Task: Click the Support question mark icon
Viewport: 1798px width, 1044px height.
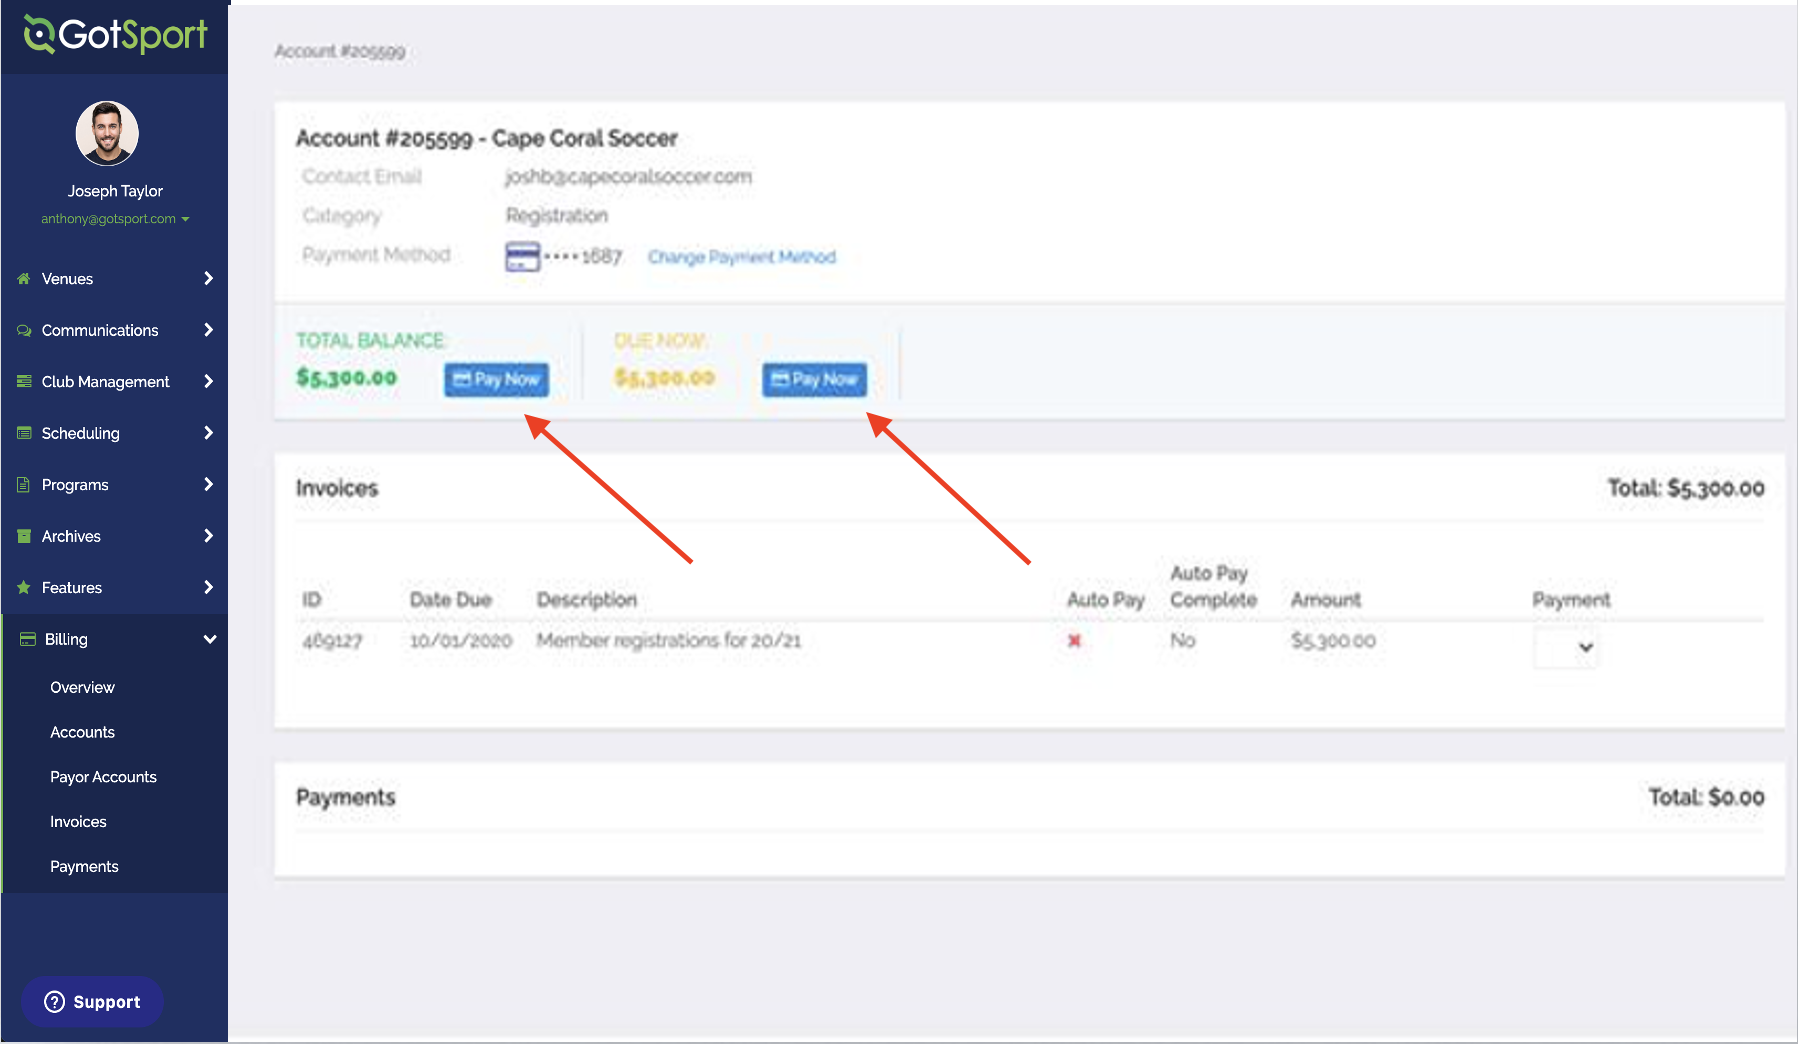Action: [55, 1002]
